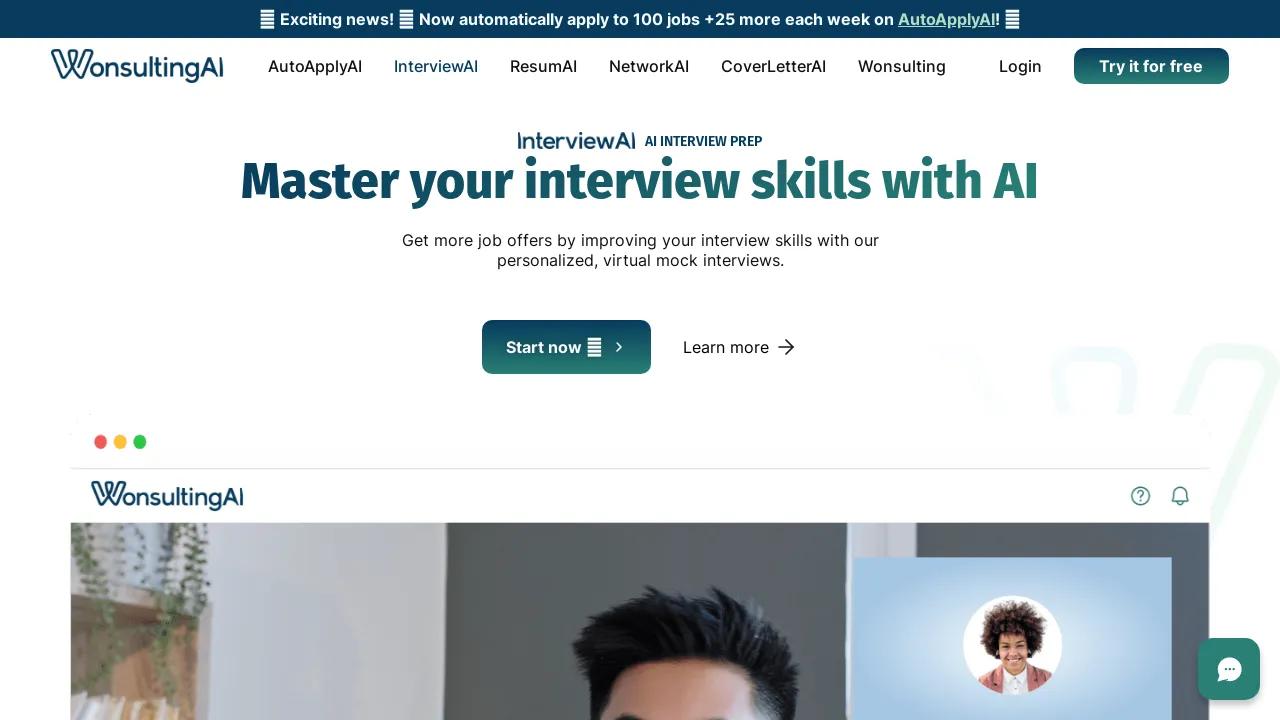
Task: Click the arrow next to Learn more
Action: pyautogui.click(x=786, y=347)
